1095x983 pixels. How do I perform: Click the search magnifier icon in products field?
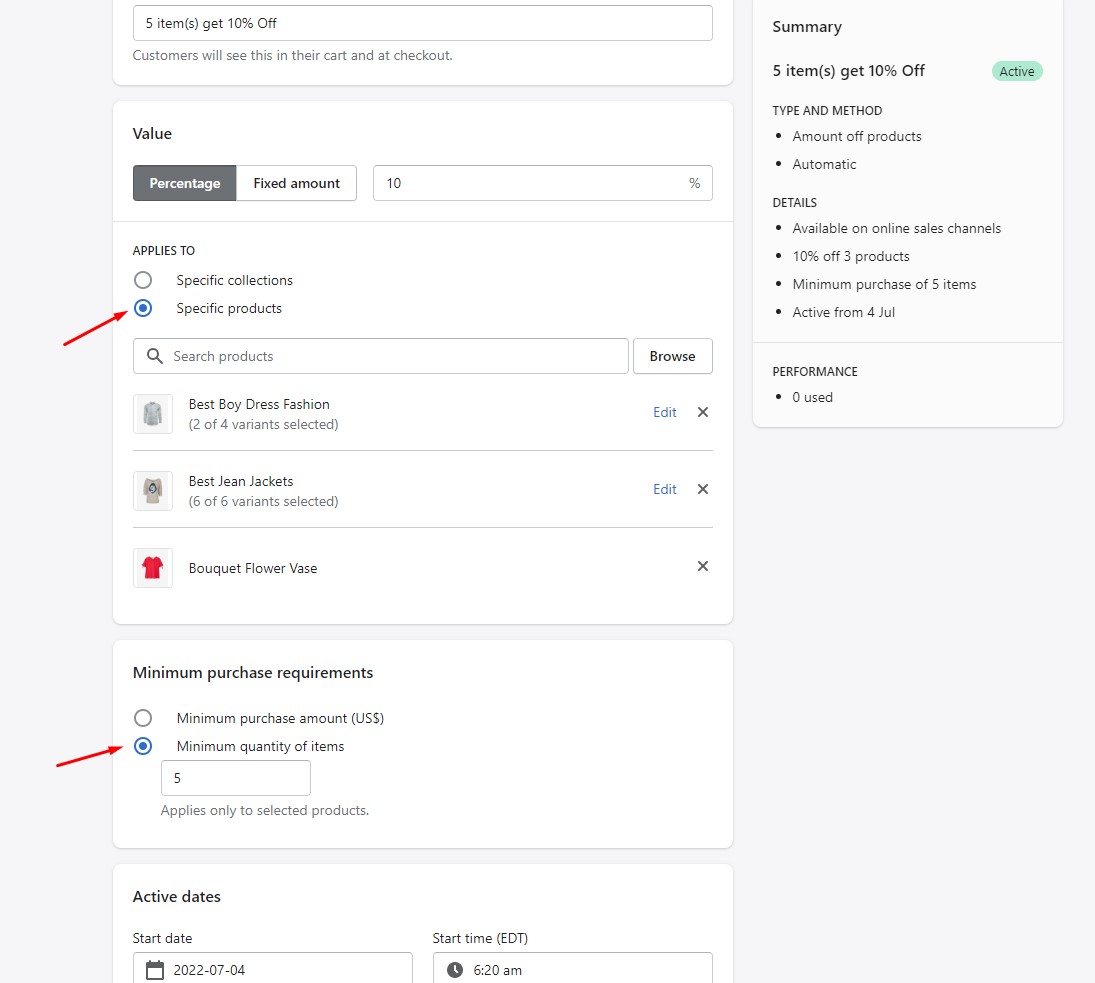click(x=154, y=356)
